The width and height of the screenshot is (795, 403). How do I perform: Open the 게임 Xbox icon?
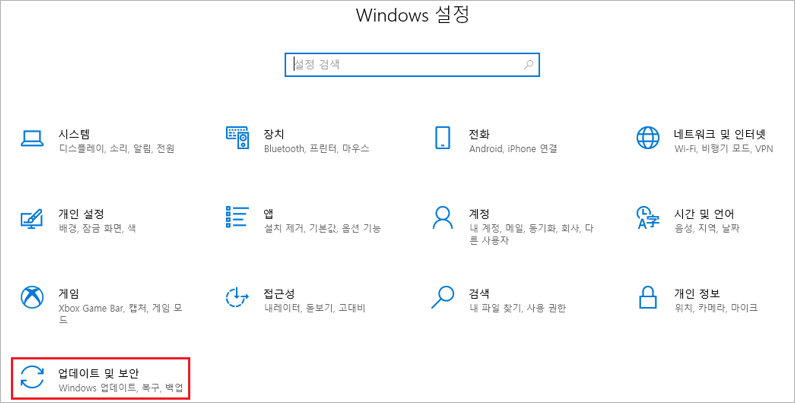pyautogui.click(x=32, y=297)
